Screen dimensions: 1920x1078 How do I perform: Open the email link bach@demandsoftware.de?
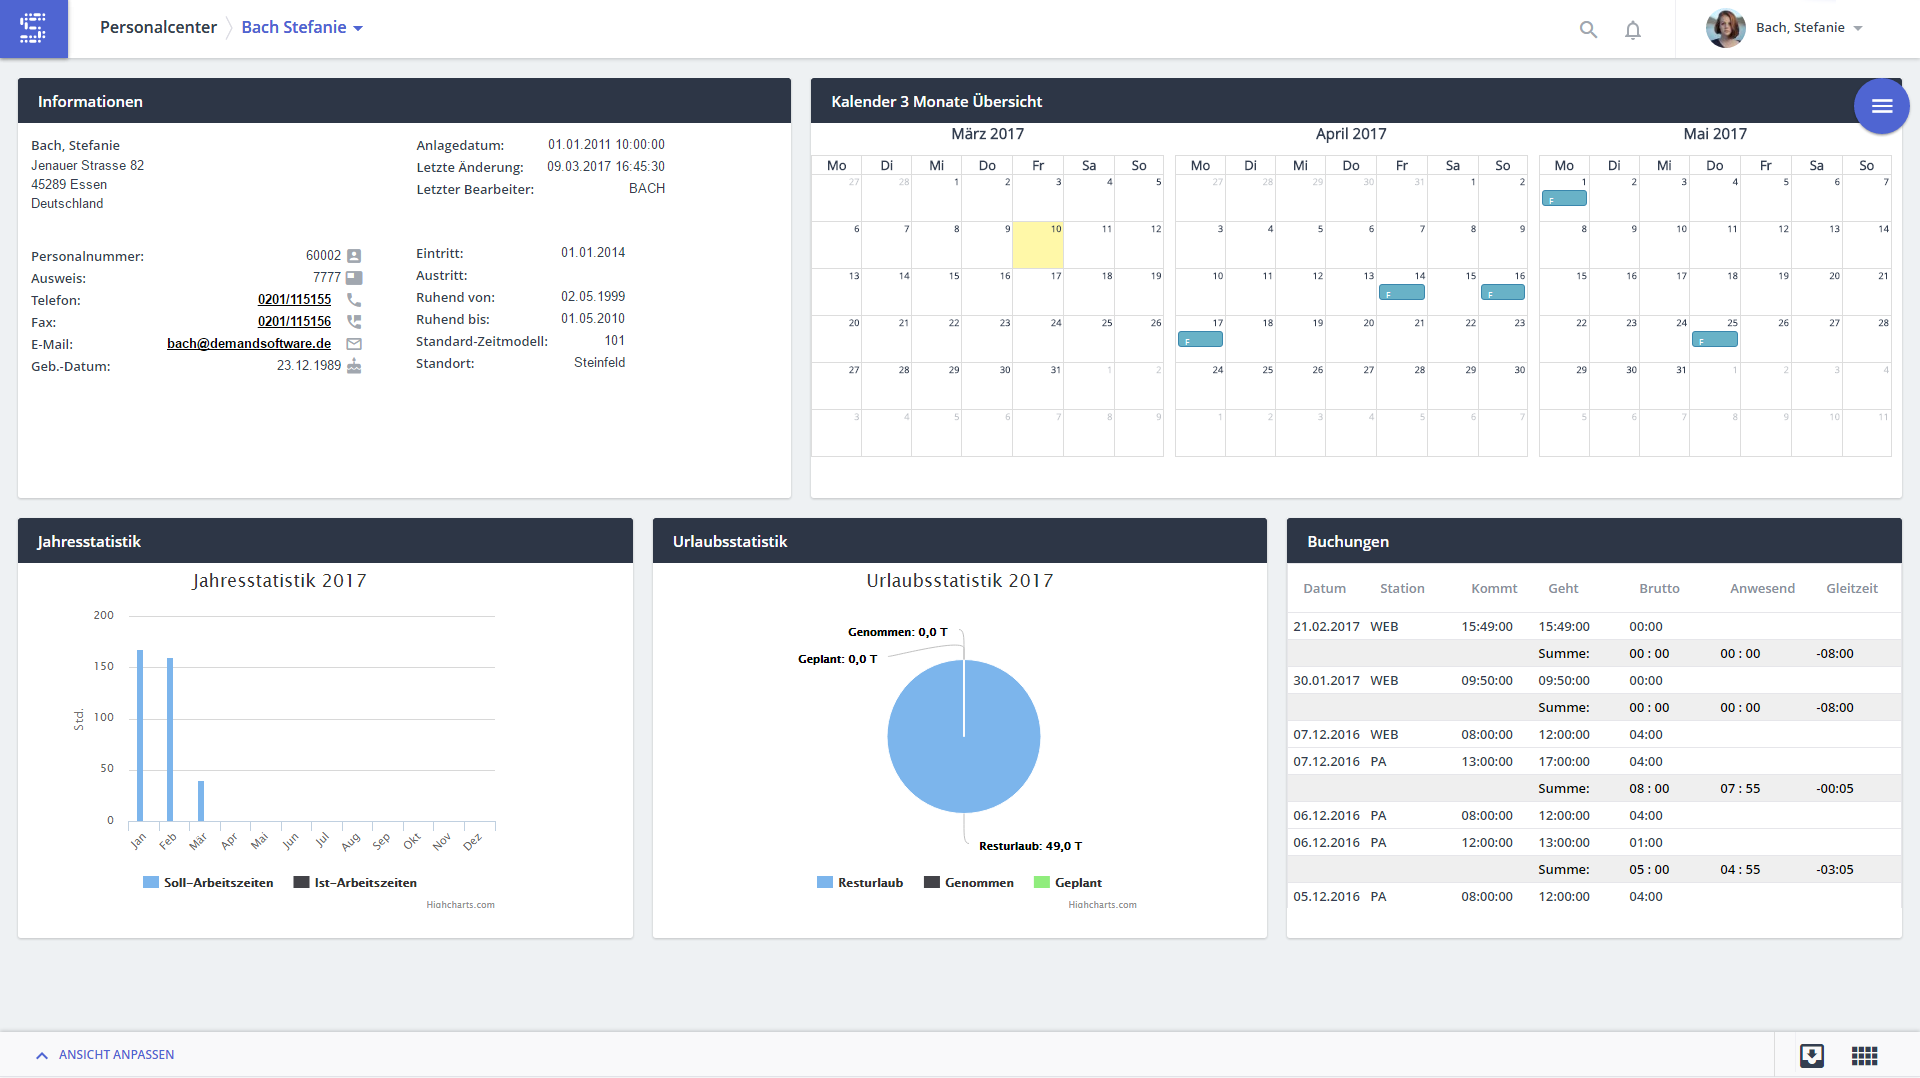pyautogui.click(x=249, y=344)
